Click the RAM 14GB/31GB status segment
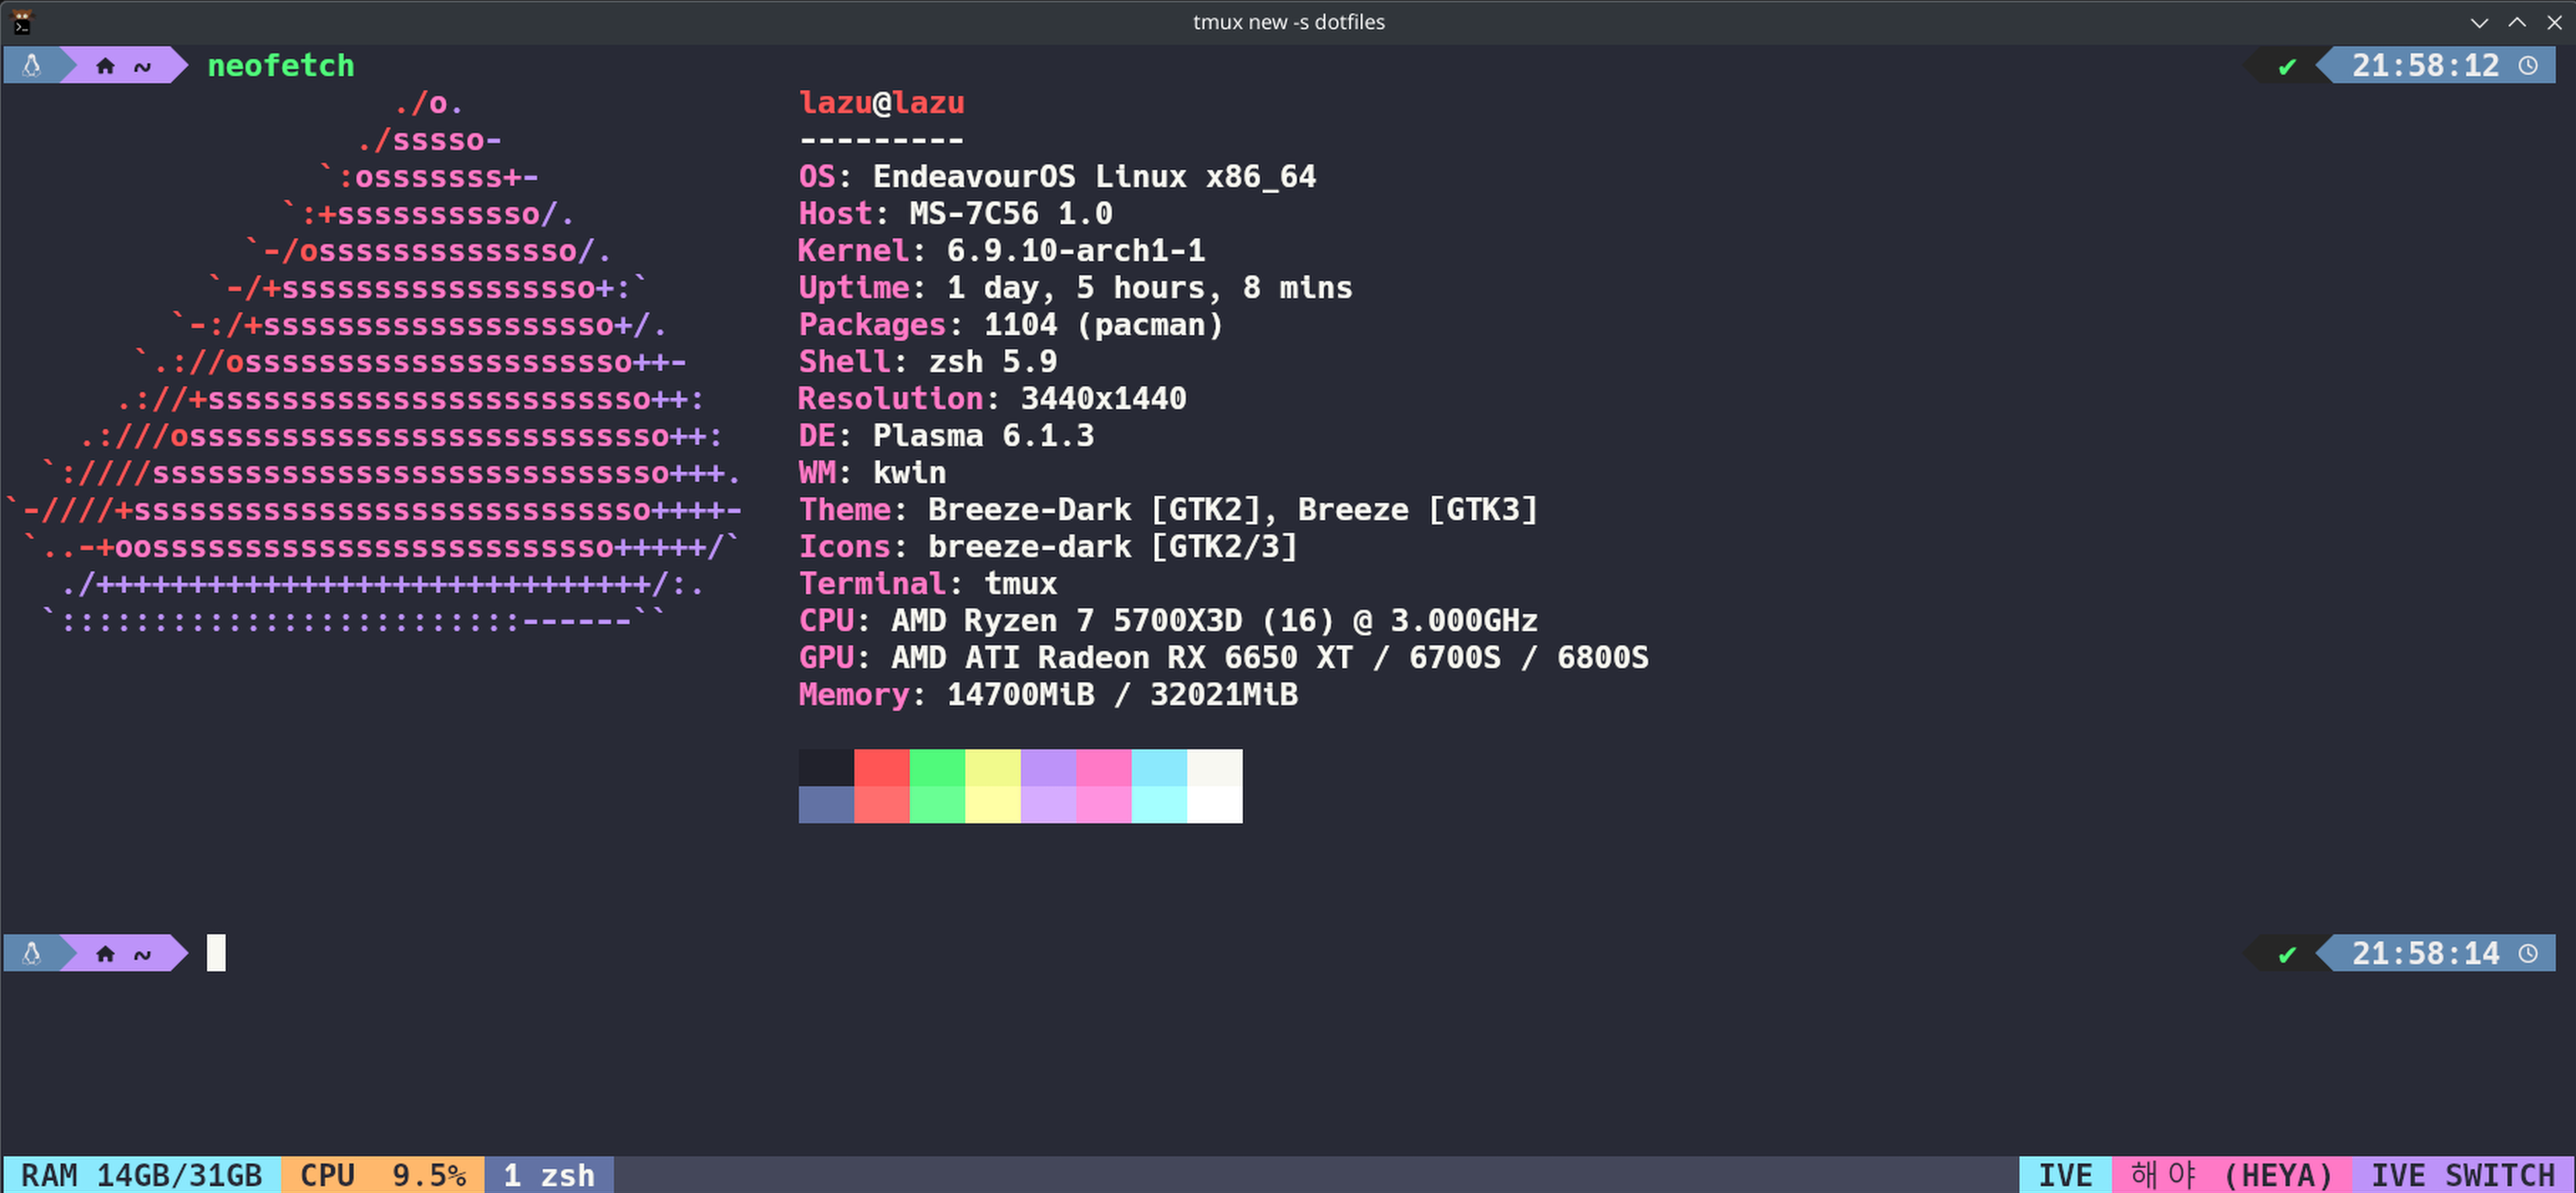Screen dimensions: 2576x1193 tap(141, 1175)
